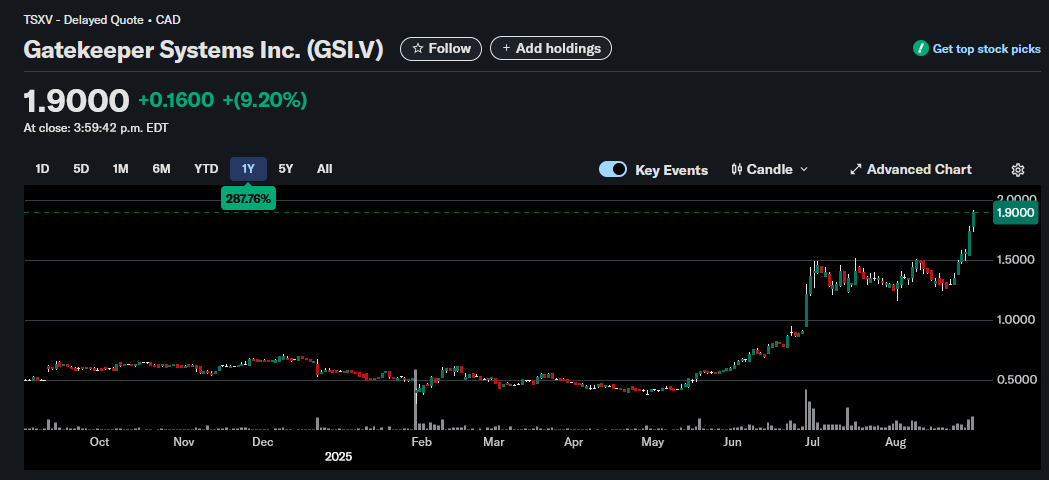Click the 1.0000 y-axis price label
The width and height of the screenshot is (1049, 480).
[1016, 320]
